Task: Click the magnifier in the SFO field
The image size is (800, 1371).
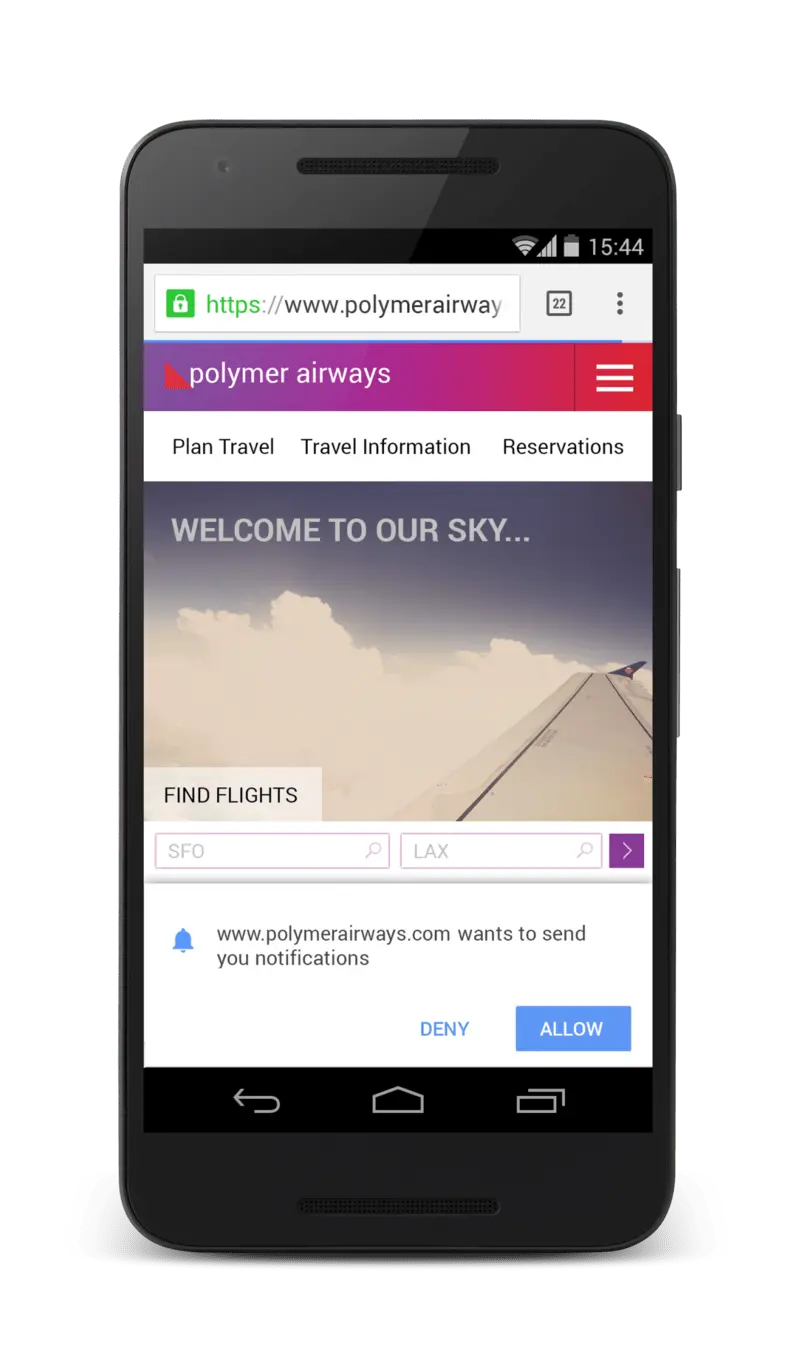Action: pos(373,851)
